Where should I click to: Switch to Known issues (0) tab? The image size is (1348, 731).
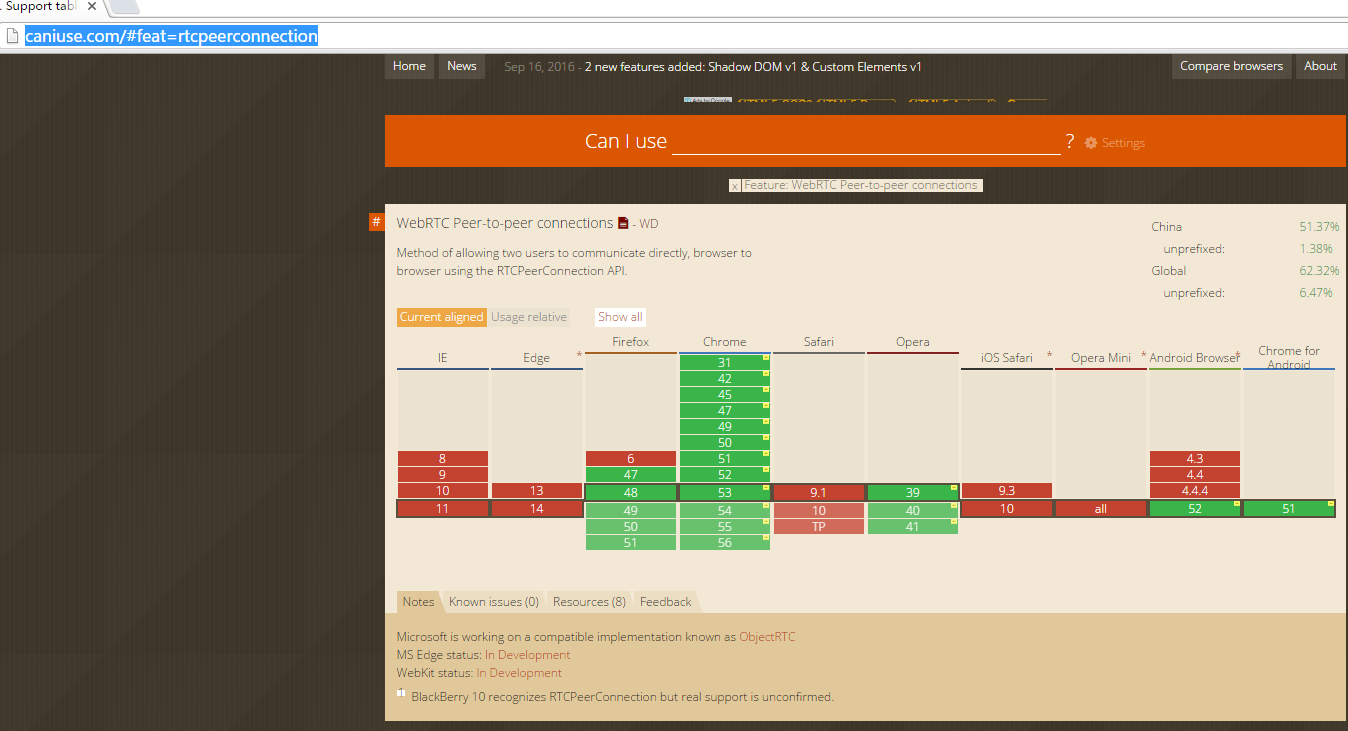click(x=494, y=602)
